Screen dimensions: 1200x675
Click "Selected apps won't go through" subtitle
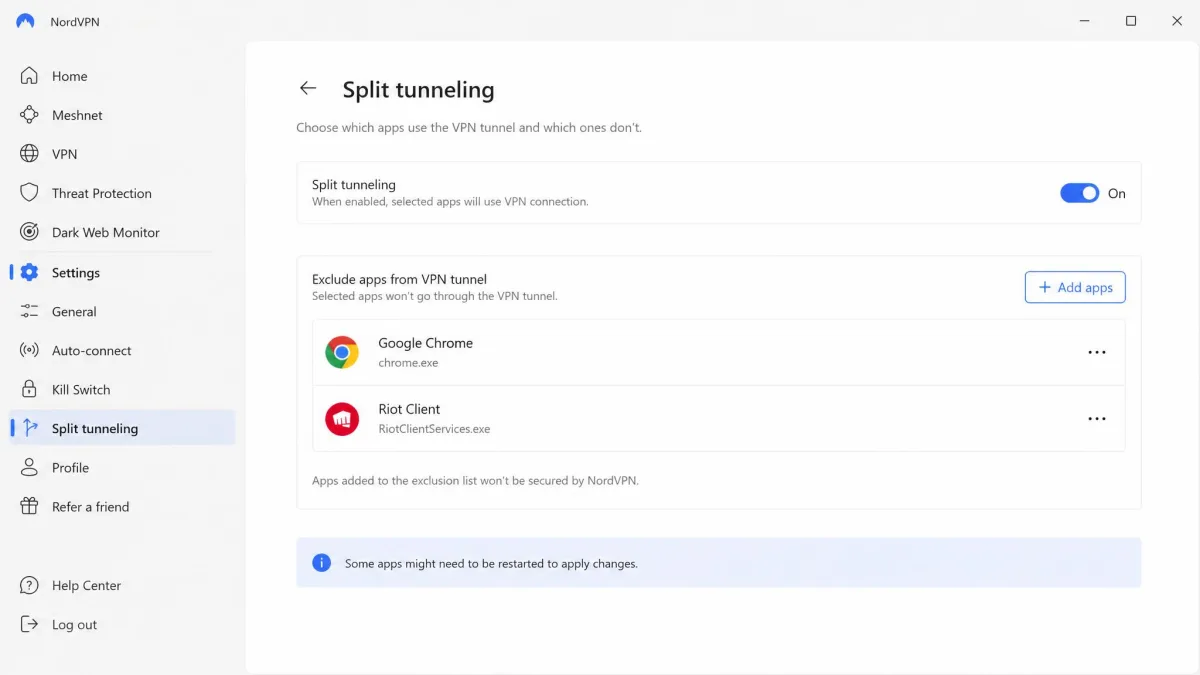click(434, 296)
